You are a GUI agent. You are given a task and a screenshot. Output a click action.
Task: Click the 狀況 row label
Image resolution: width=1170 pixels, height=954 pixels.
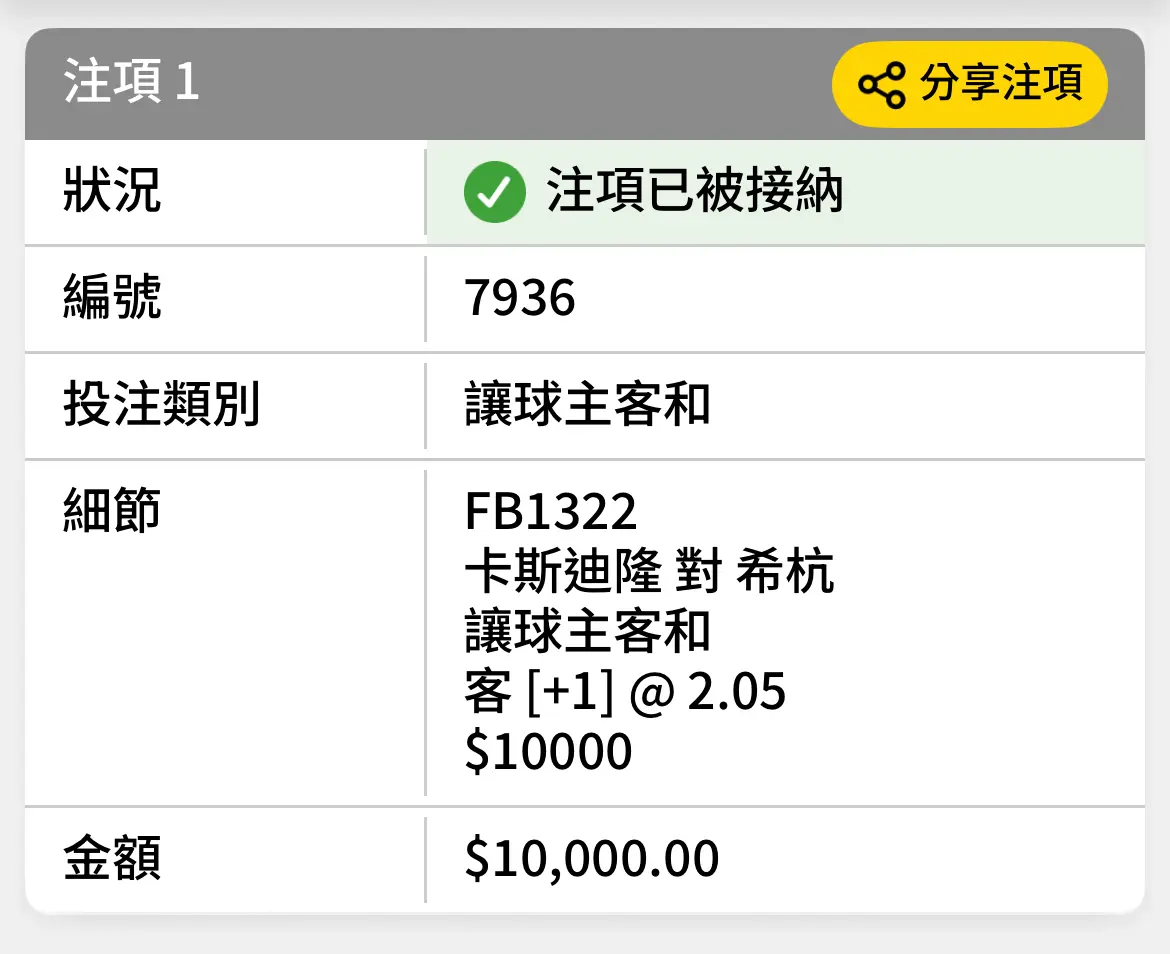[x=112, y=190]
